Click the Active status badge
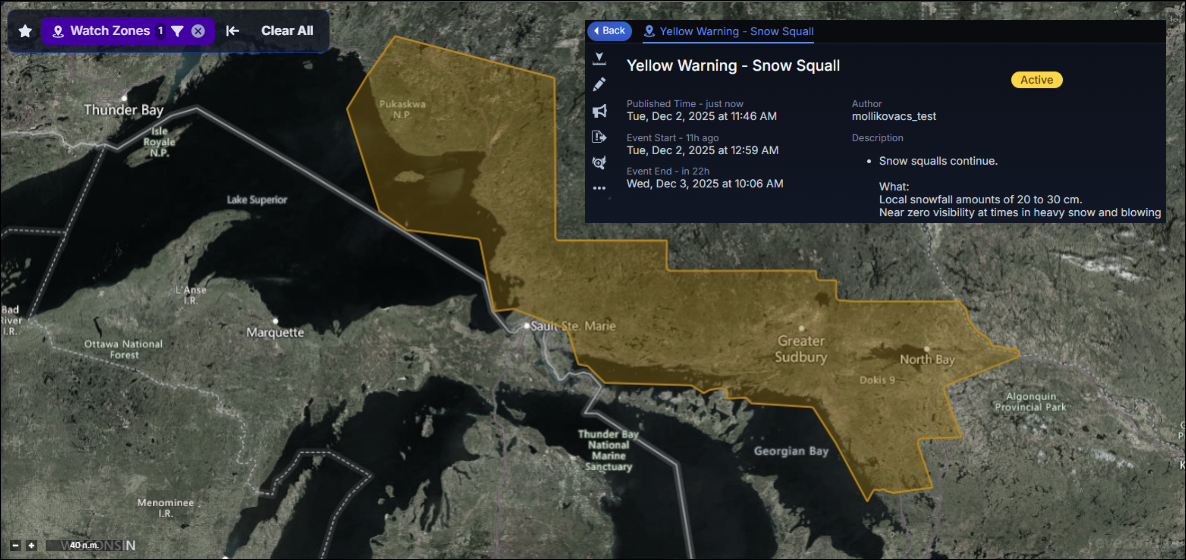Image resolution: width=1186 pixels, height=560 pixels. pos(1036,80)
